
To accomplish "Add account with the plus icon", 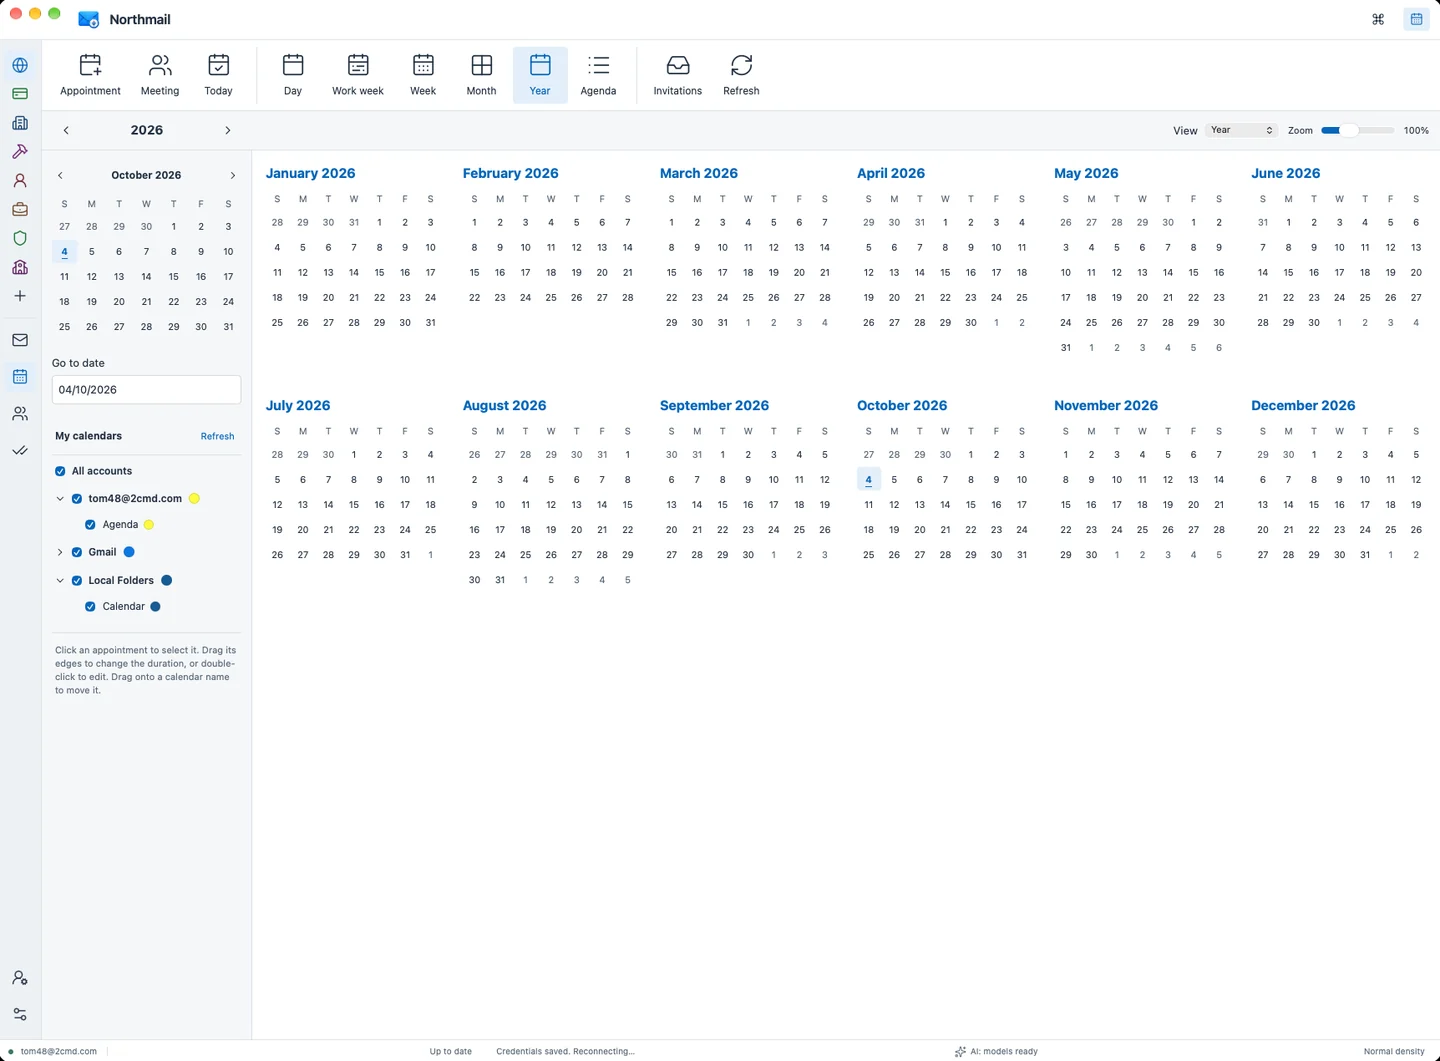I will [20, 296].
